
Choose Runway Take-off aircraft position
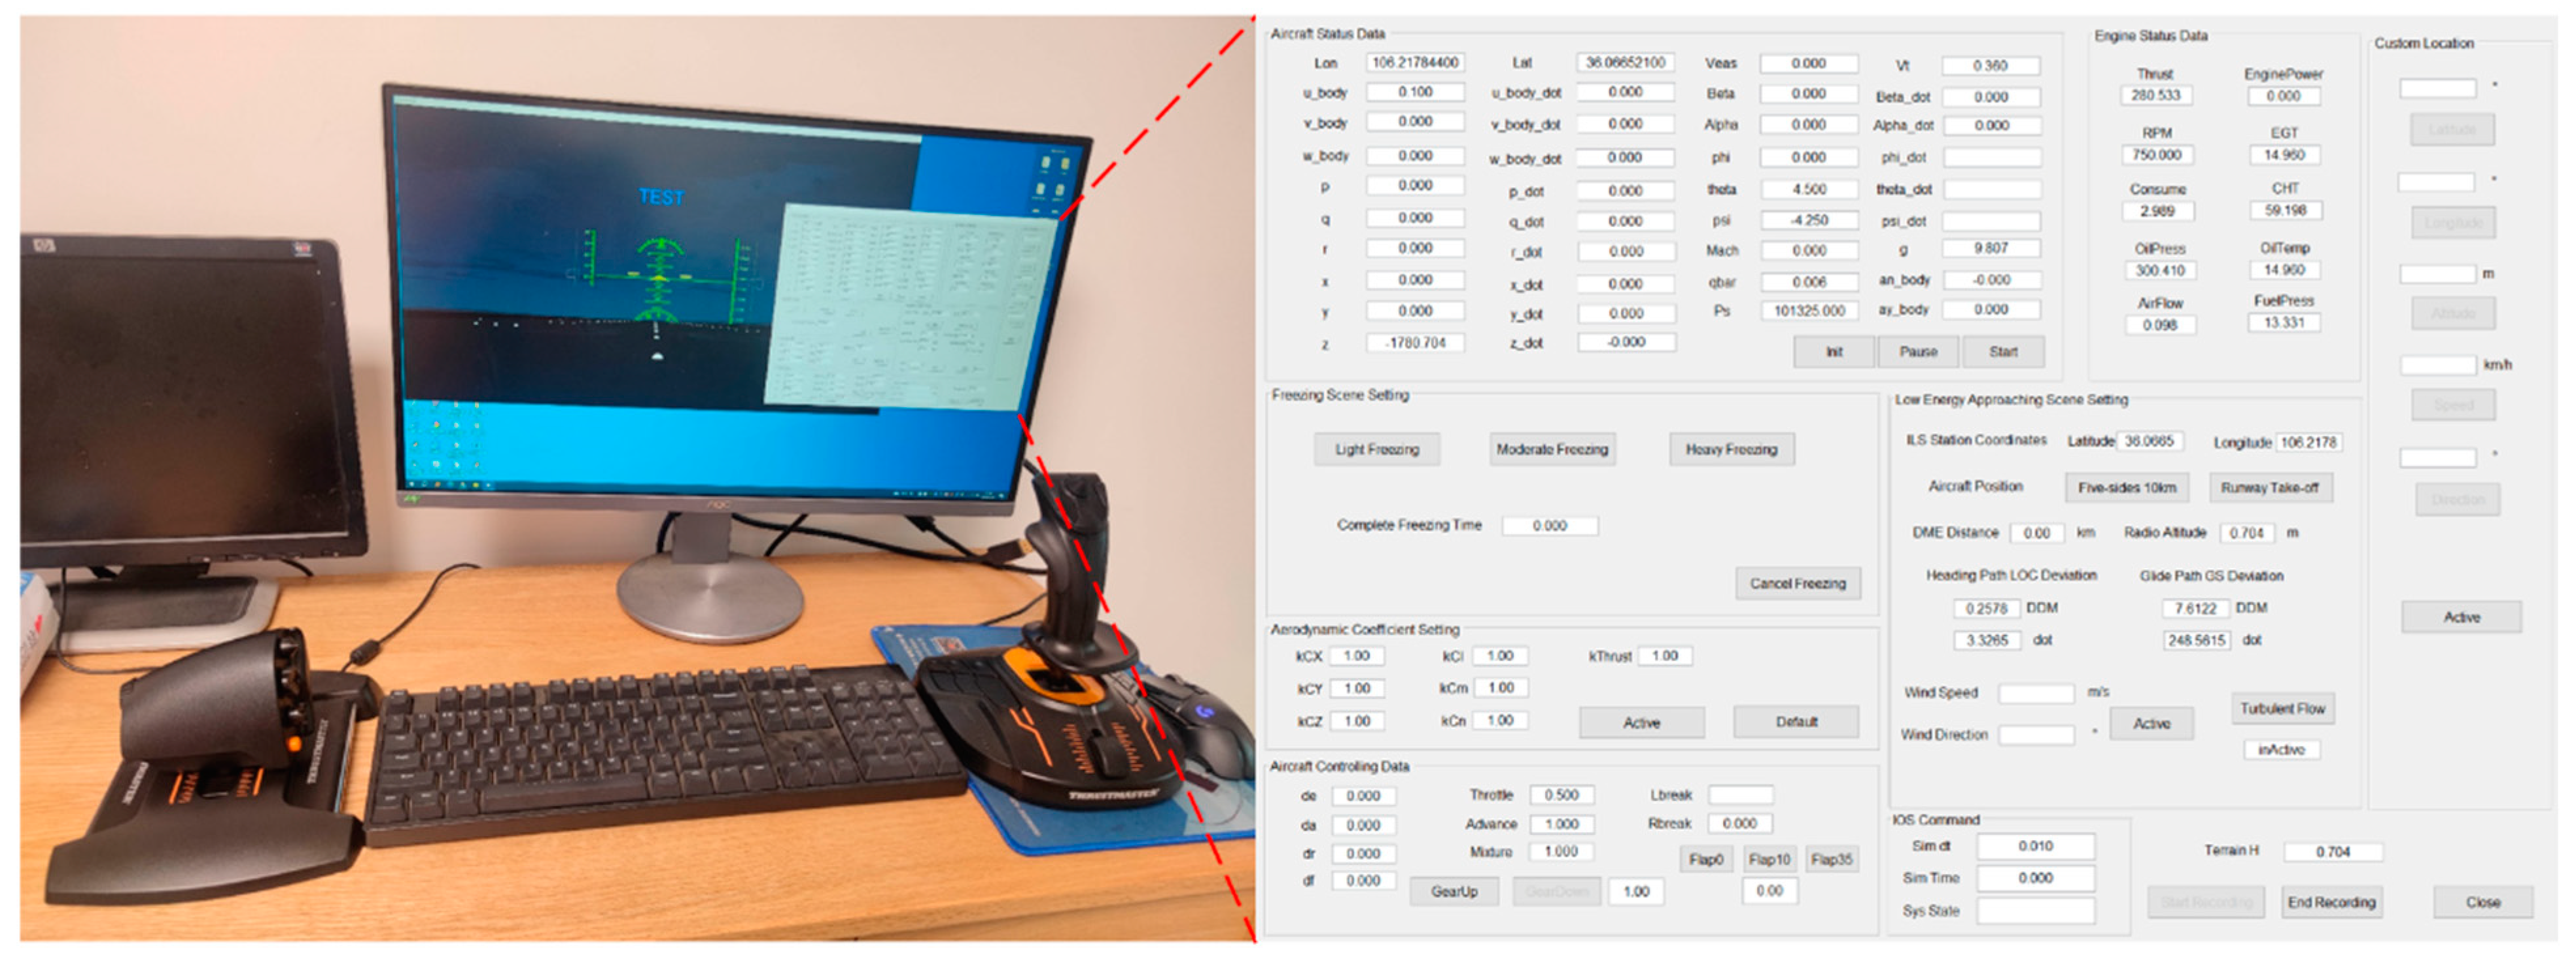click(2269, 488)
